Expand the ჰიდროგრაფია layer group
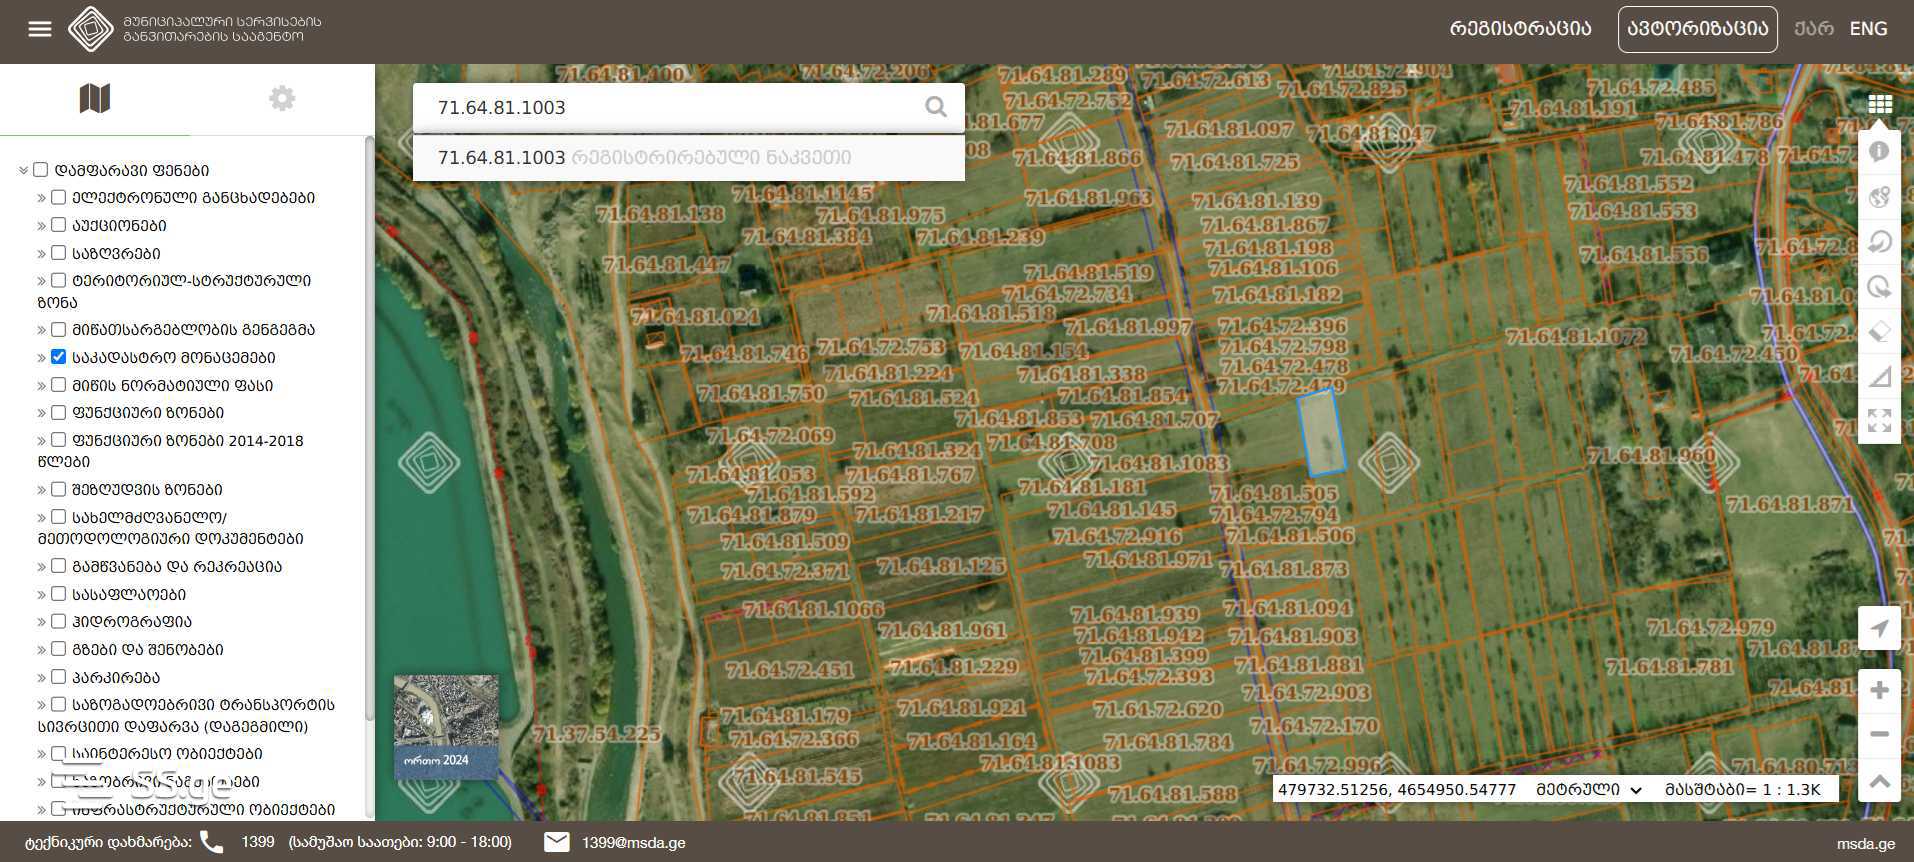 click(42, 622)
